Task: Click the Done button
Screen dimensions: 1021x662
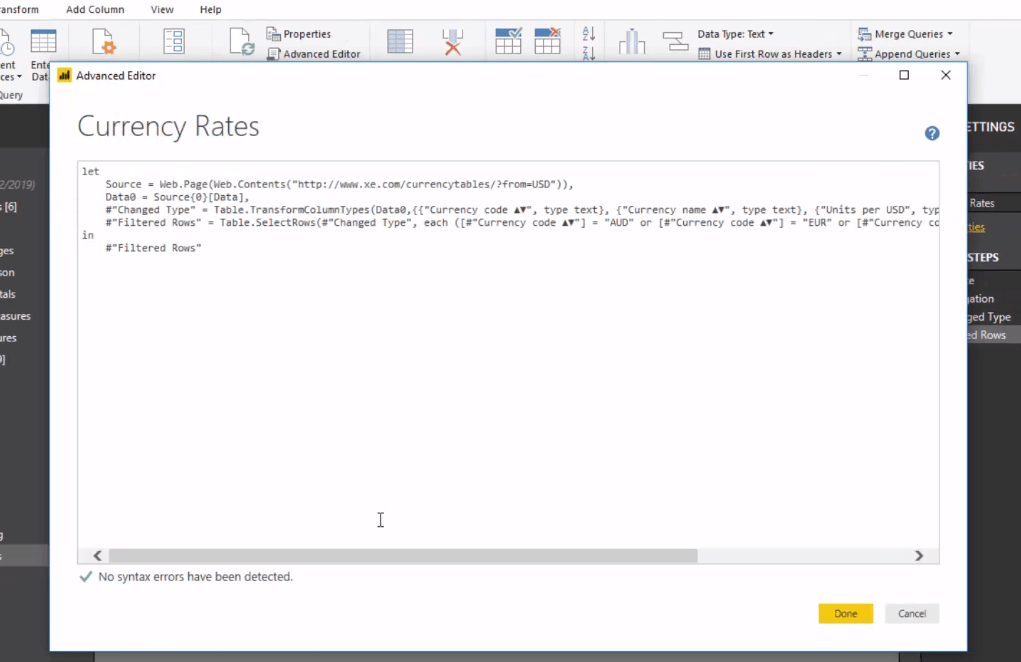Action: click(x=845, y=613)
